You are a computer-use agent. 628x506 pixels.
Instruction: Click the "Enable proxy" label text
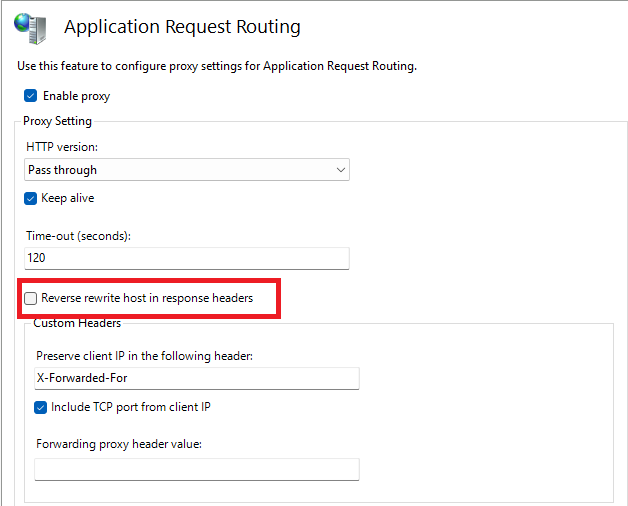pos(76,96)
